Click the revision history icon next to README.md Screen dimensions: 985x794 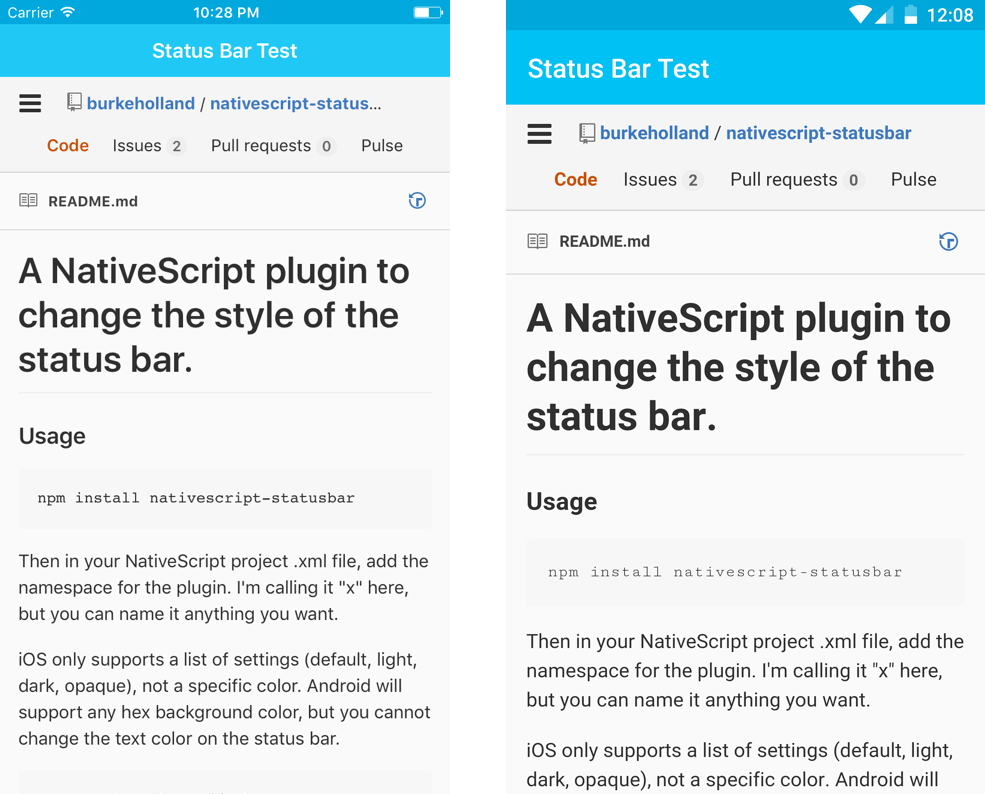417,200
